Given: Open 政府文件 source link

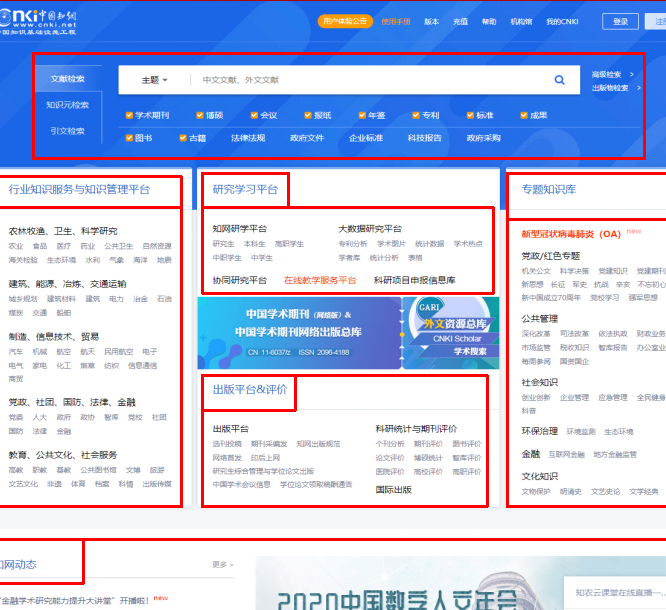Looking at the screenshot, I should tap(307, 138).
